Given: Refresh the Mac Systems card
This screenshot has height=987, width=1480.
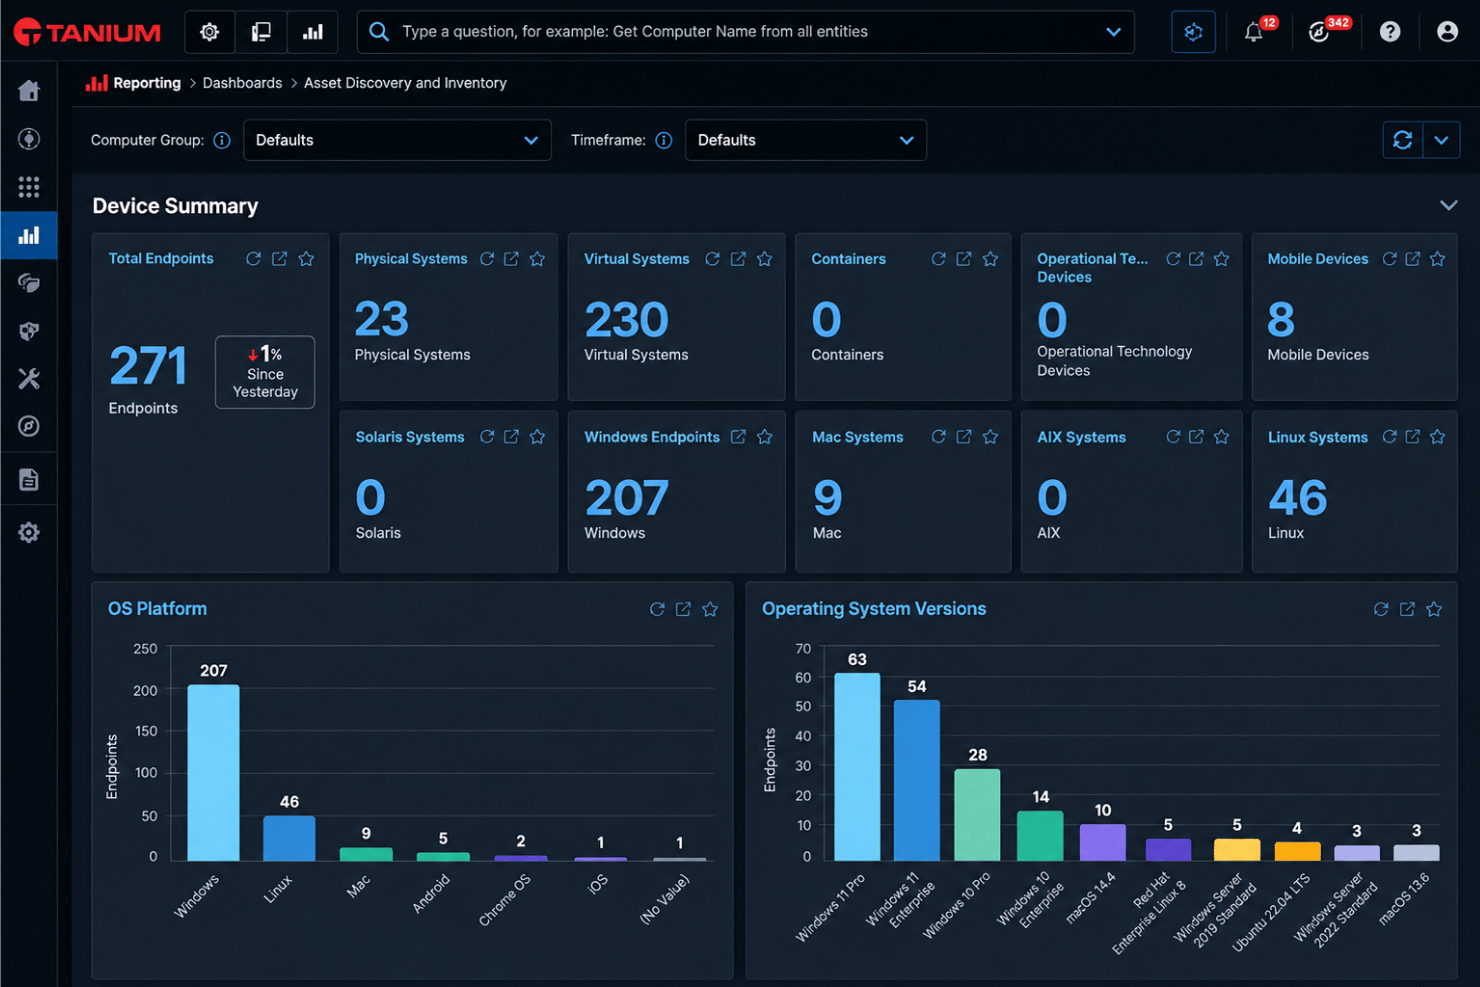Looking at the screenshot, I should pyautogui.click(x=938, y=437).
